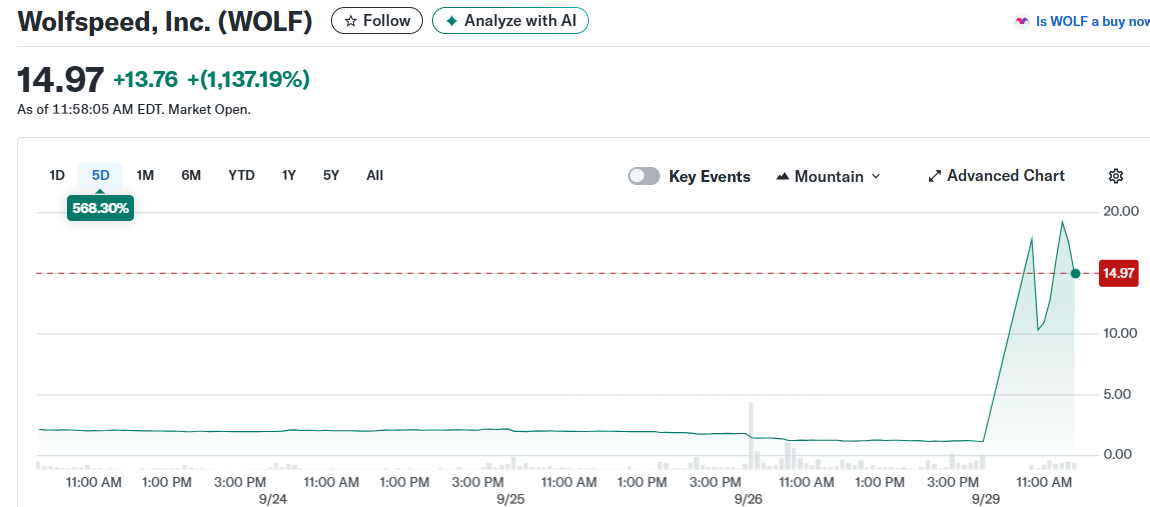Image resolution: width=1150 pixels, height=507 pixels.
Task: Click the logo icon beside 'Is WOLF a buy now'
Action: tap(1022, 21)
